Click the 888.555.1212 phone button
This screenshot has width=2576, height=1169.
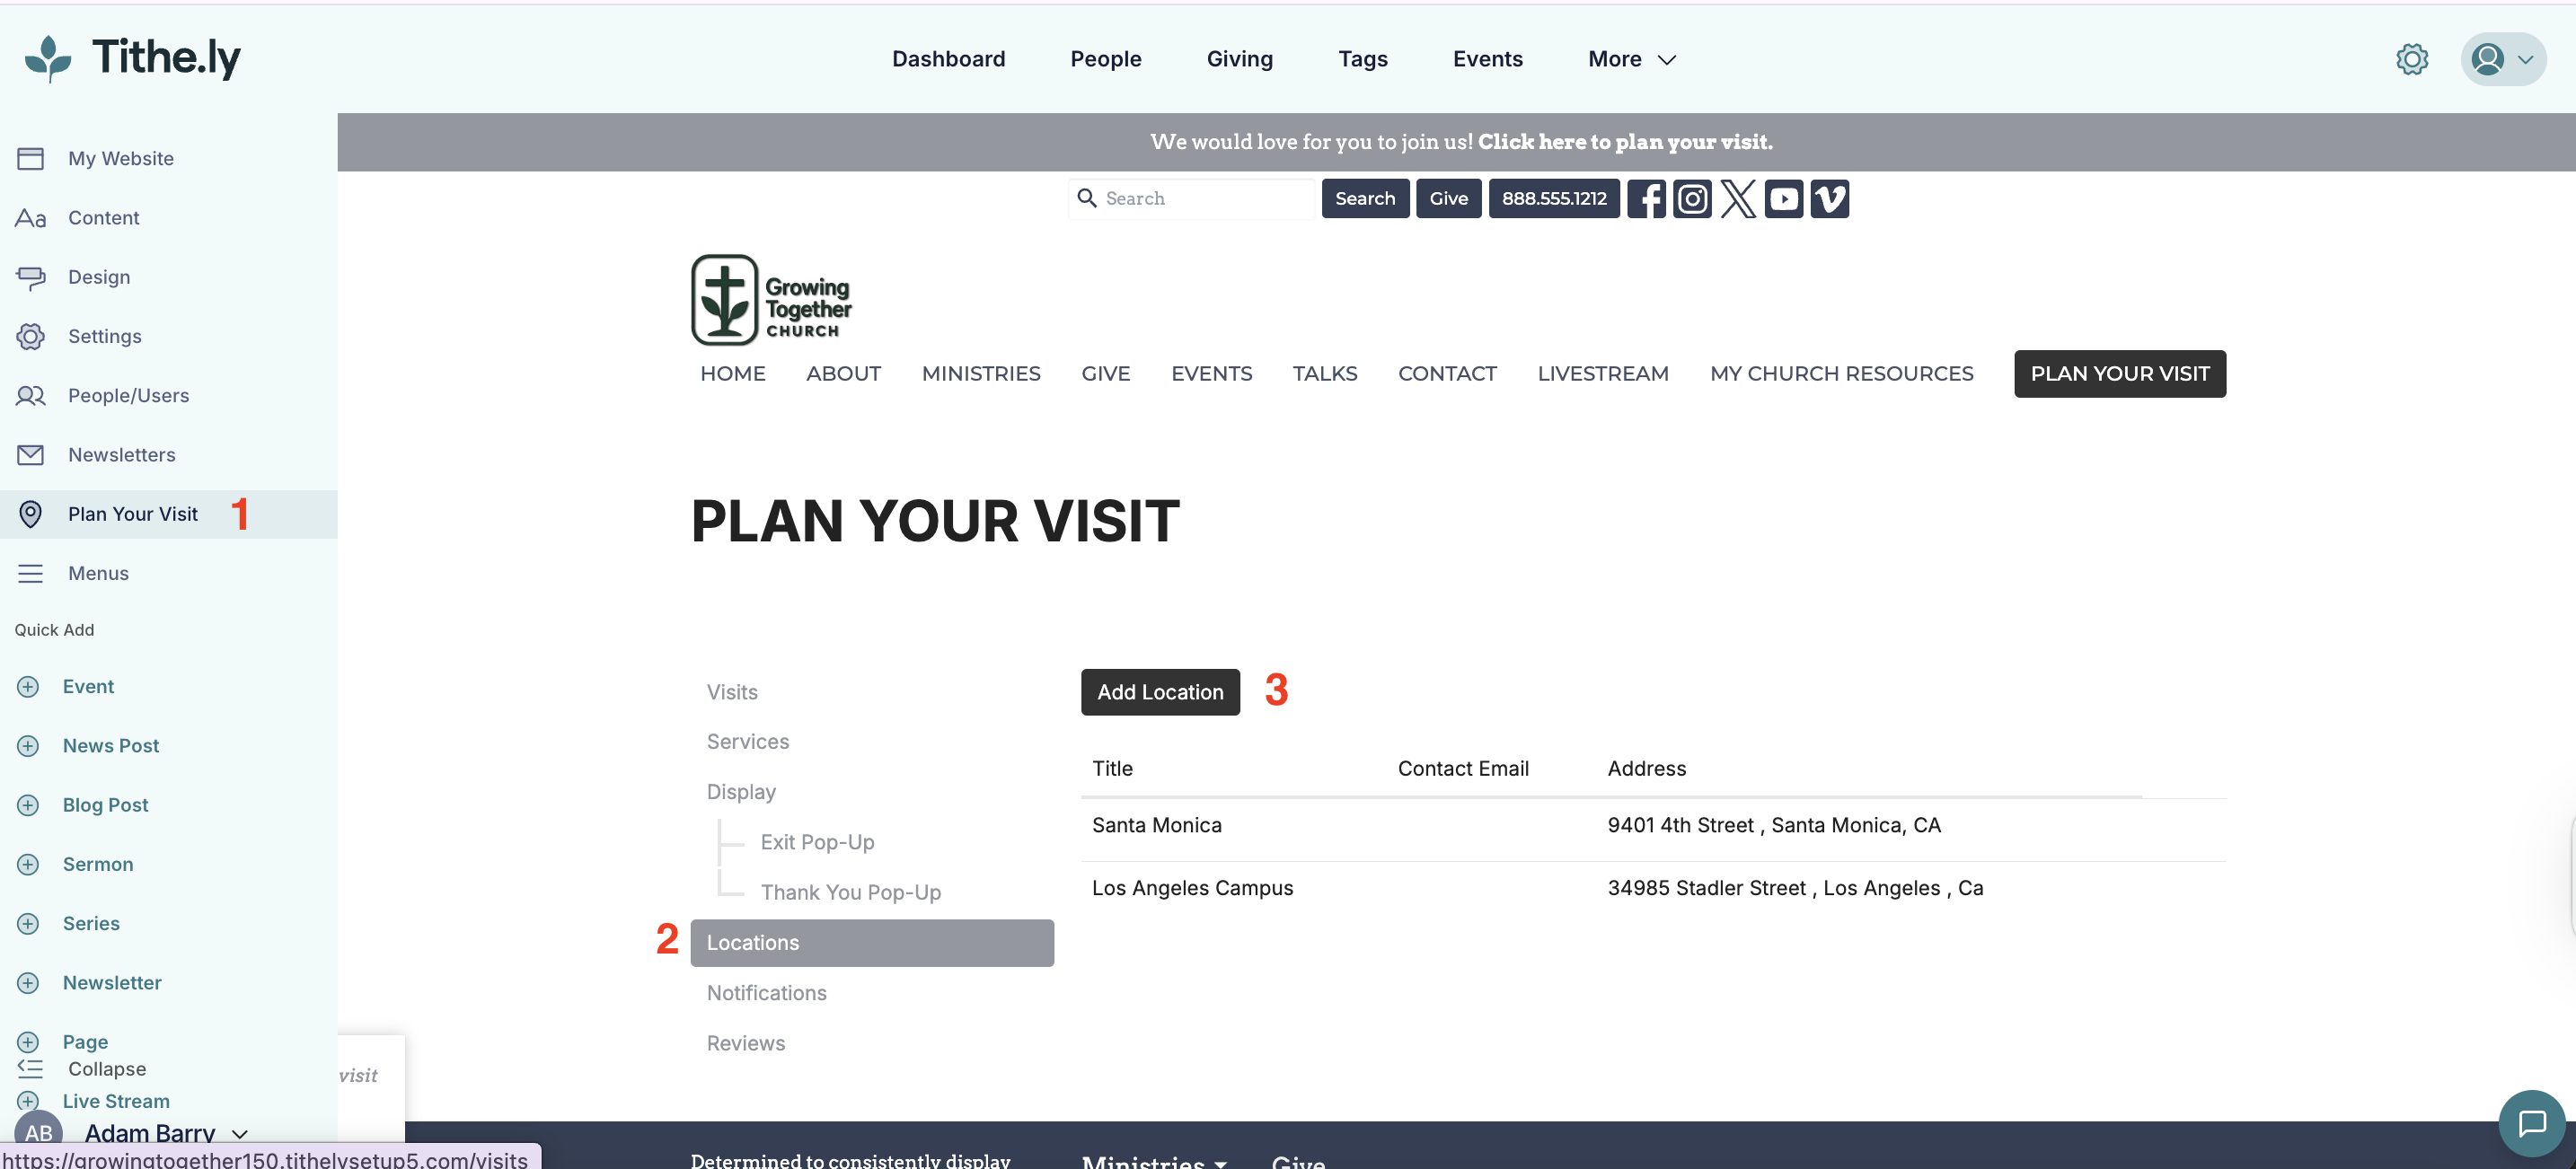(x=1553, y=198)
